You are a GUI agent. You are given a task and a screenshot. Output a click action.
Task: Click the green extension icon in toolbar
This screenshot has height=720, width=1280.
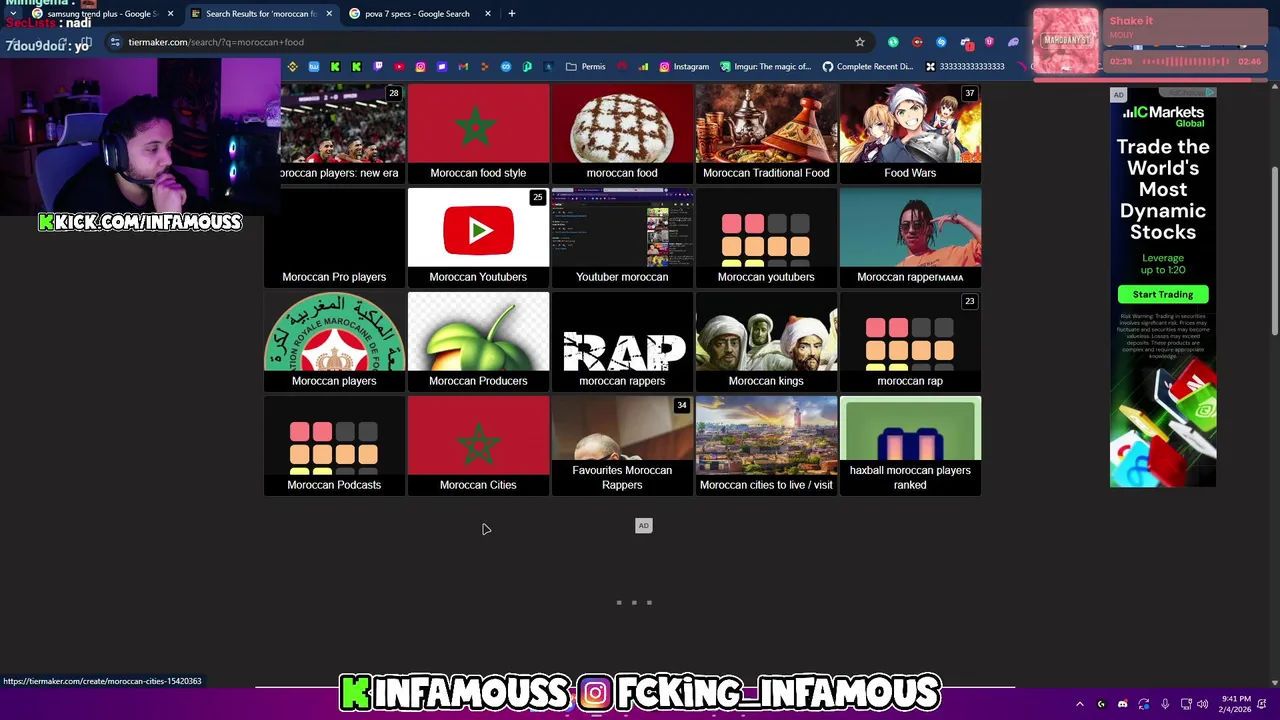click(x=893, y=42)
